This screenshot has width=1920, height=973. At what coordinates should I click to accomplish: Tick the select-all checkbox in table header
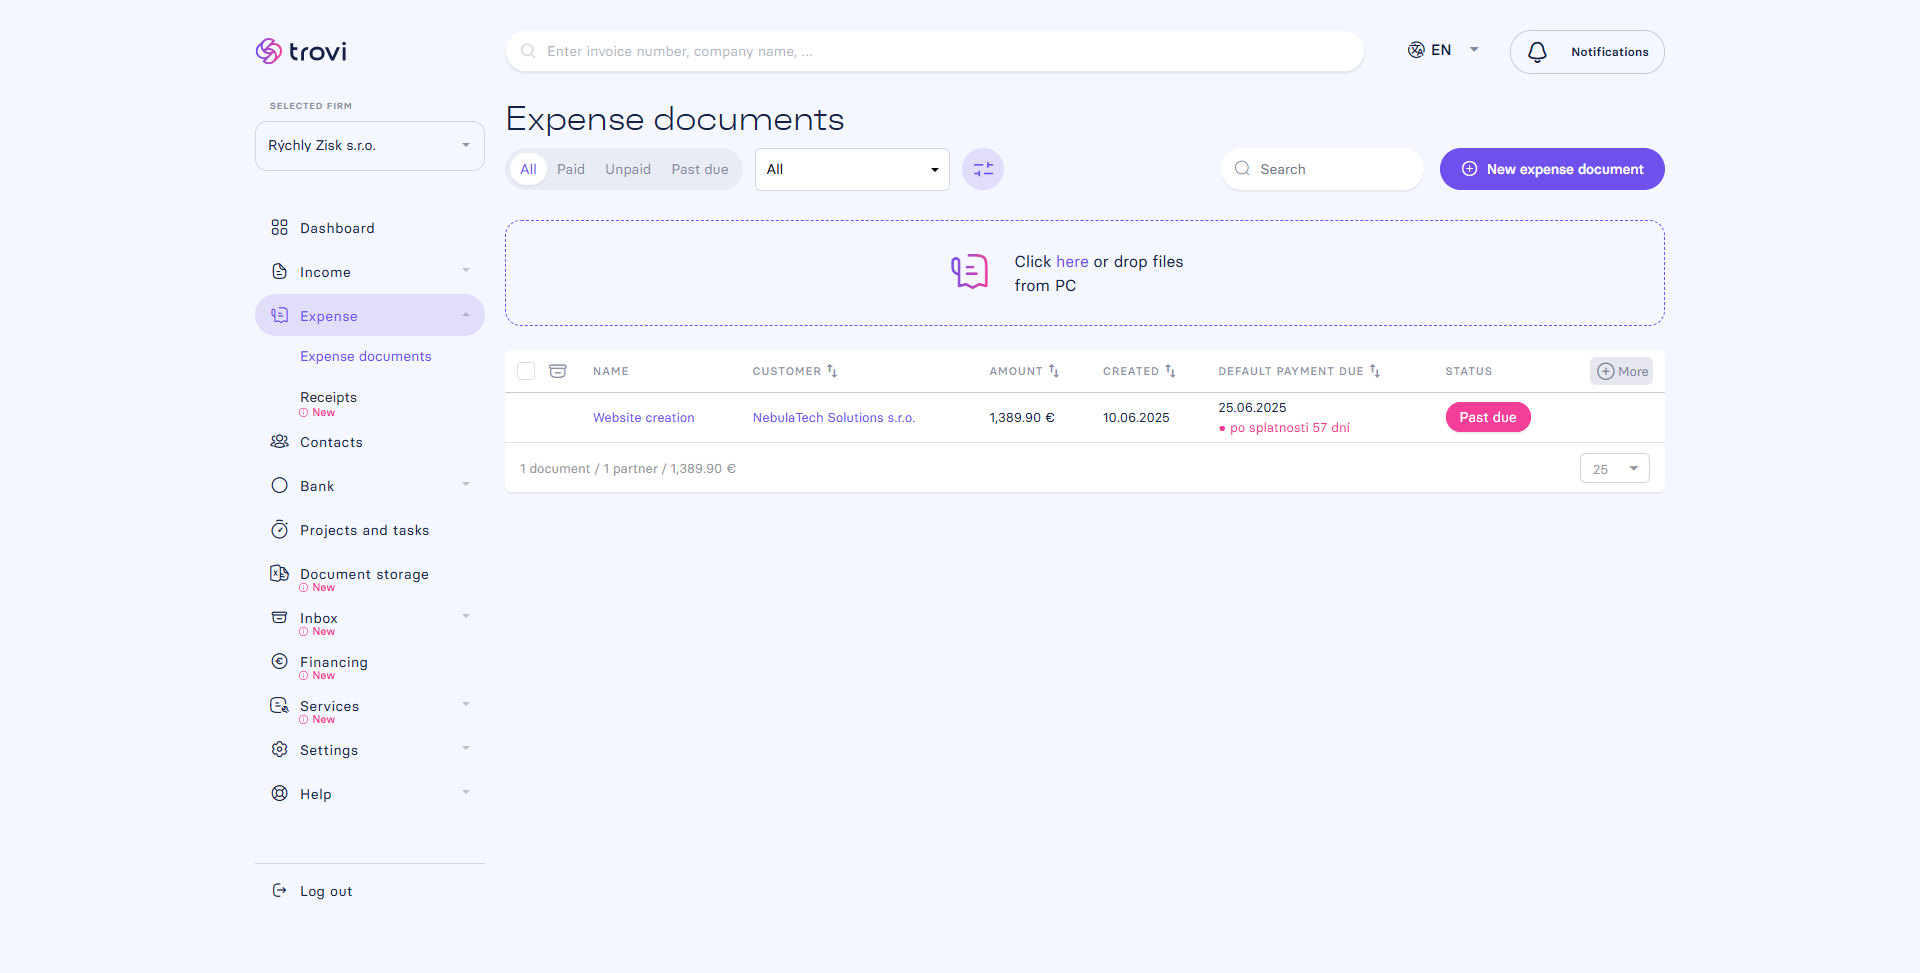click(x=526, y=371)
